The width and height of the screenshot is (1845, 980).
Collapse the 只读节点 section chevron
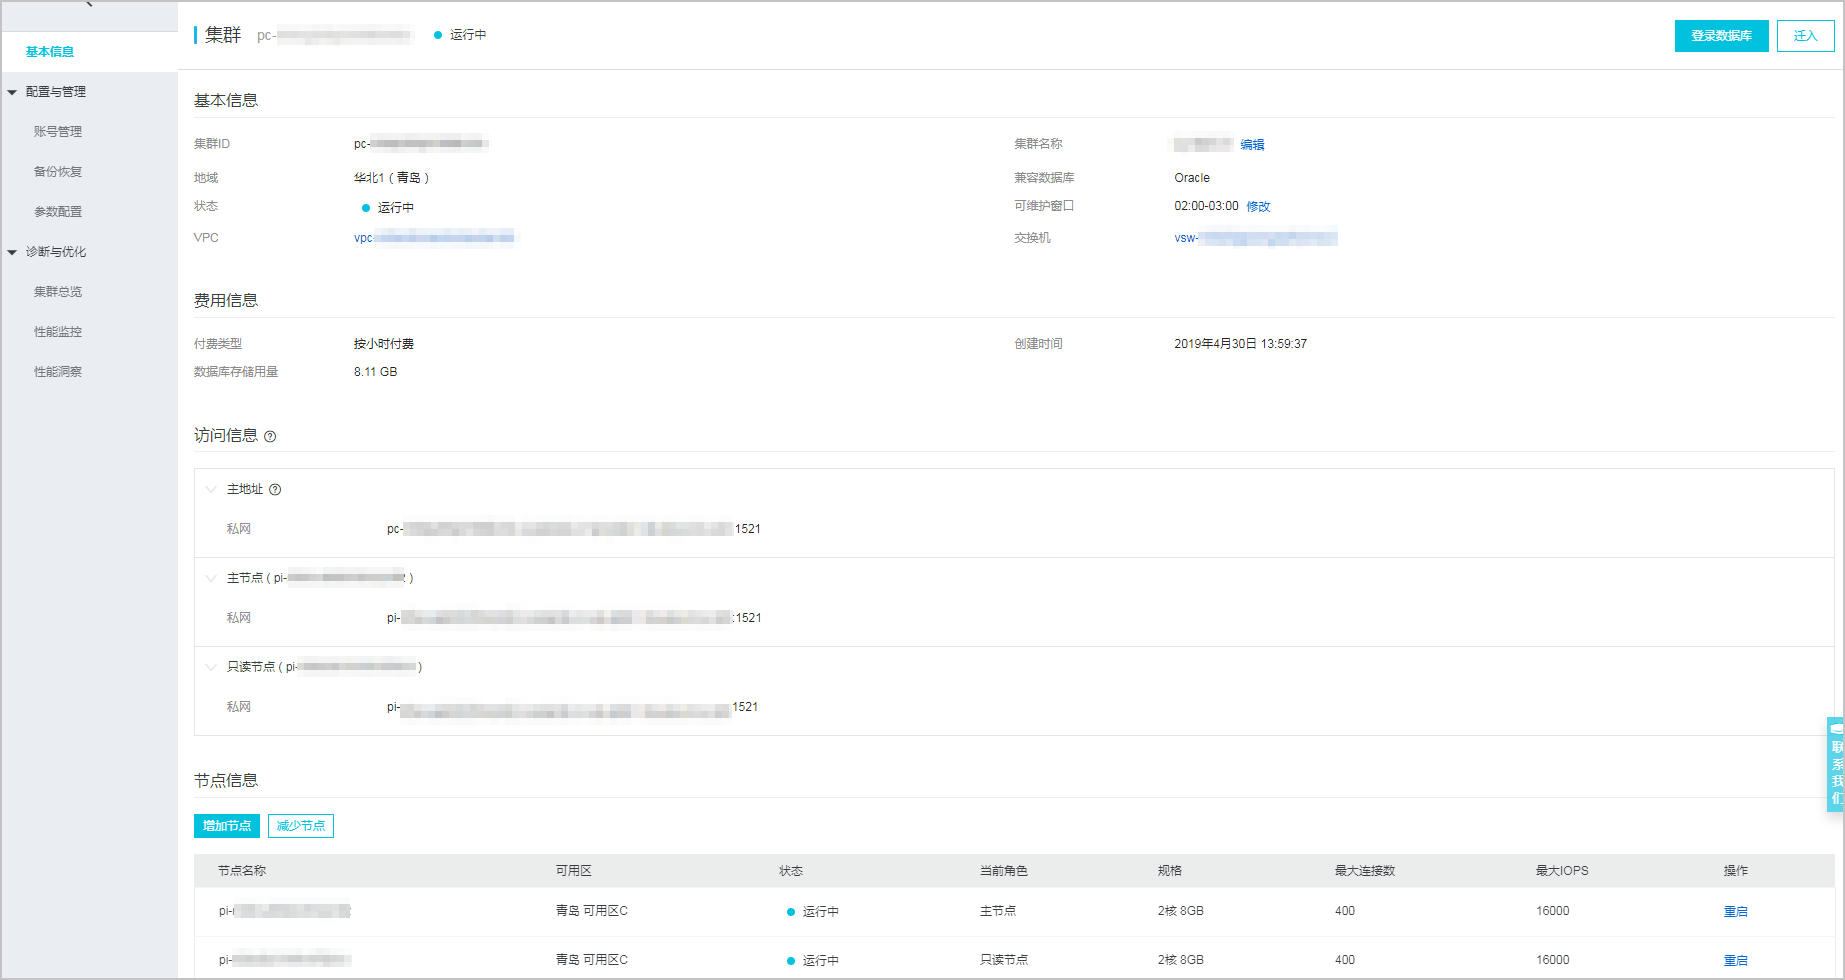pos(211,667)
